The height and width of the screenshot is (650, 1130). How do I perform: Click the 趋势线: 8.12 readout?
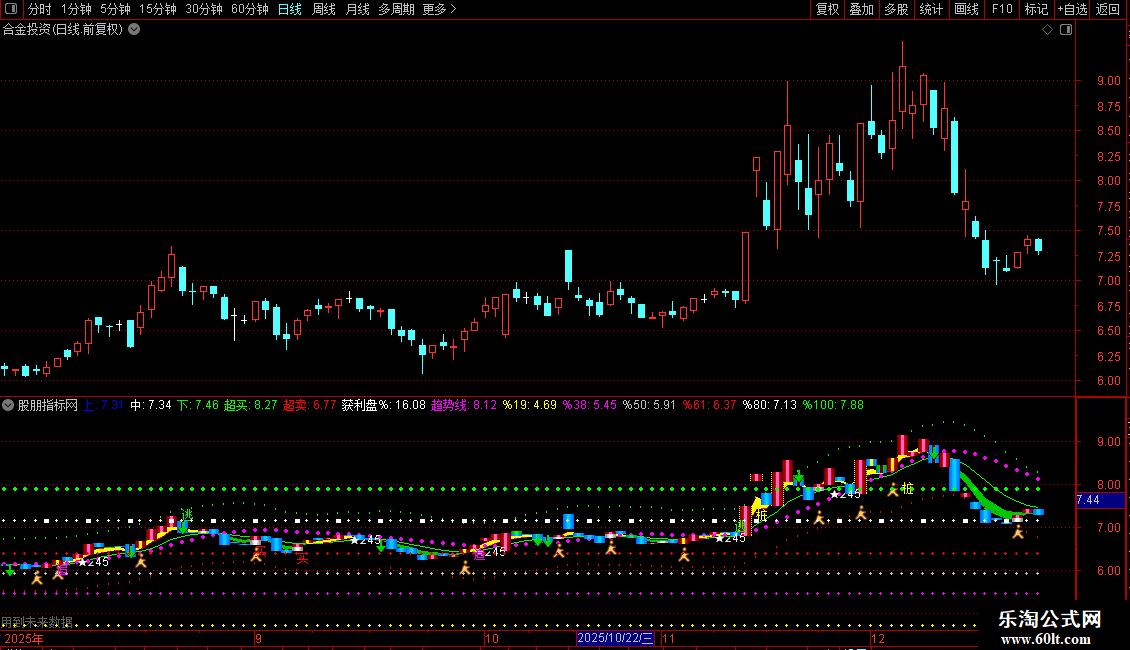pyautogui.click(x=464, y=405)
